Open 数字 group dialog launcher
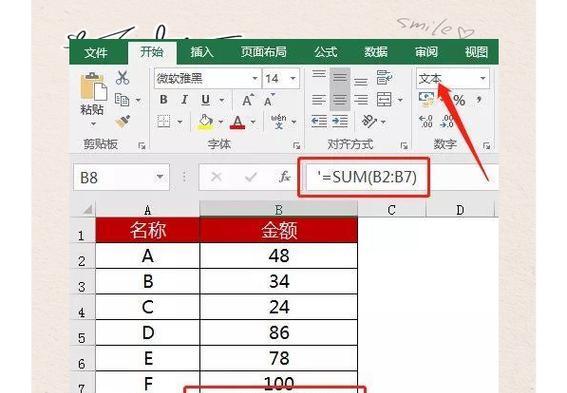Screen dimensions: 567x393 coord(486,146)
